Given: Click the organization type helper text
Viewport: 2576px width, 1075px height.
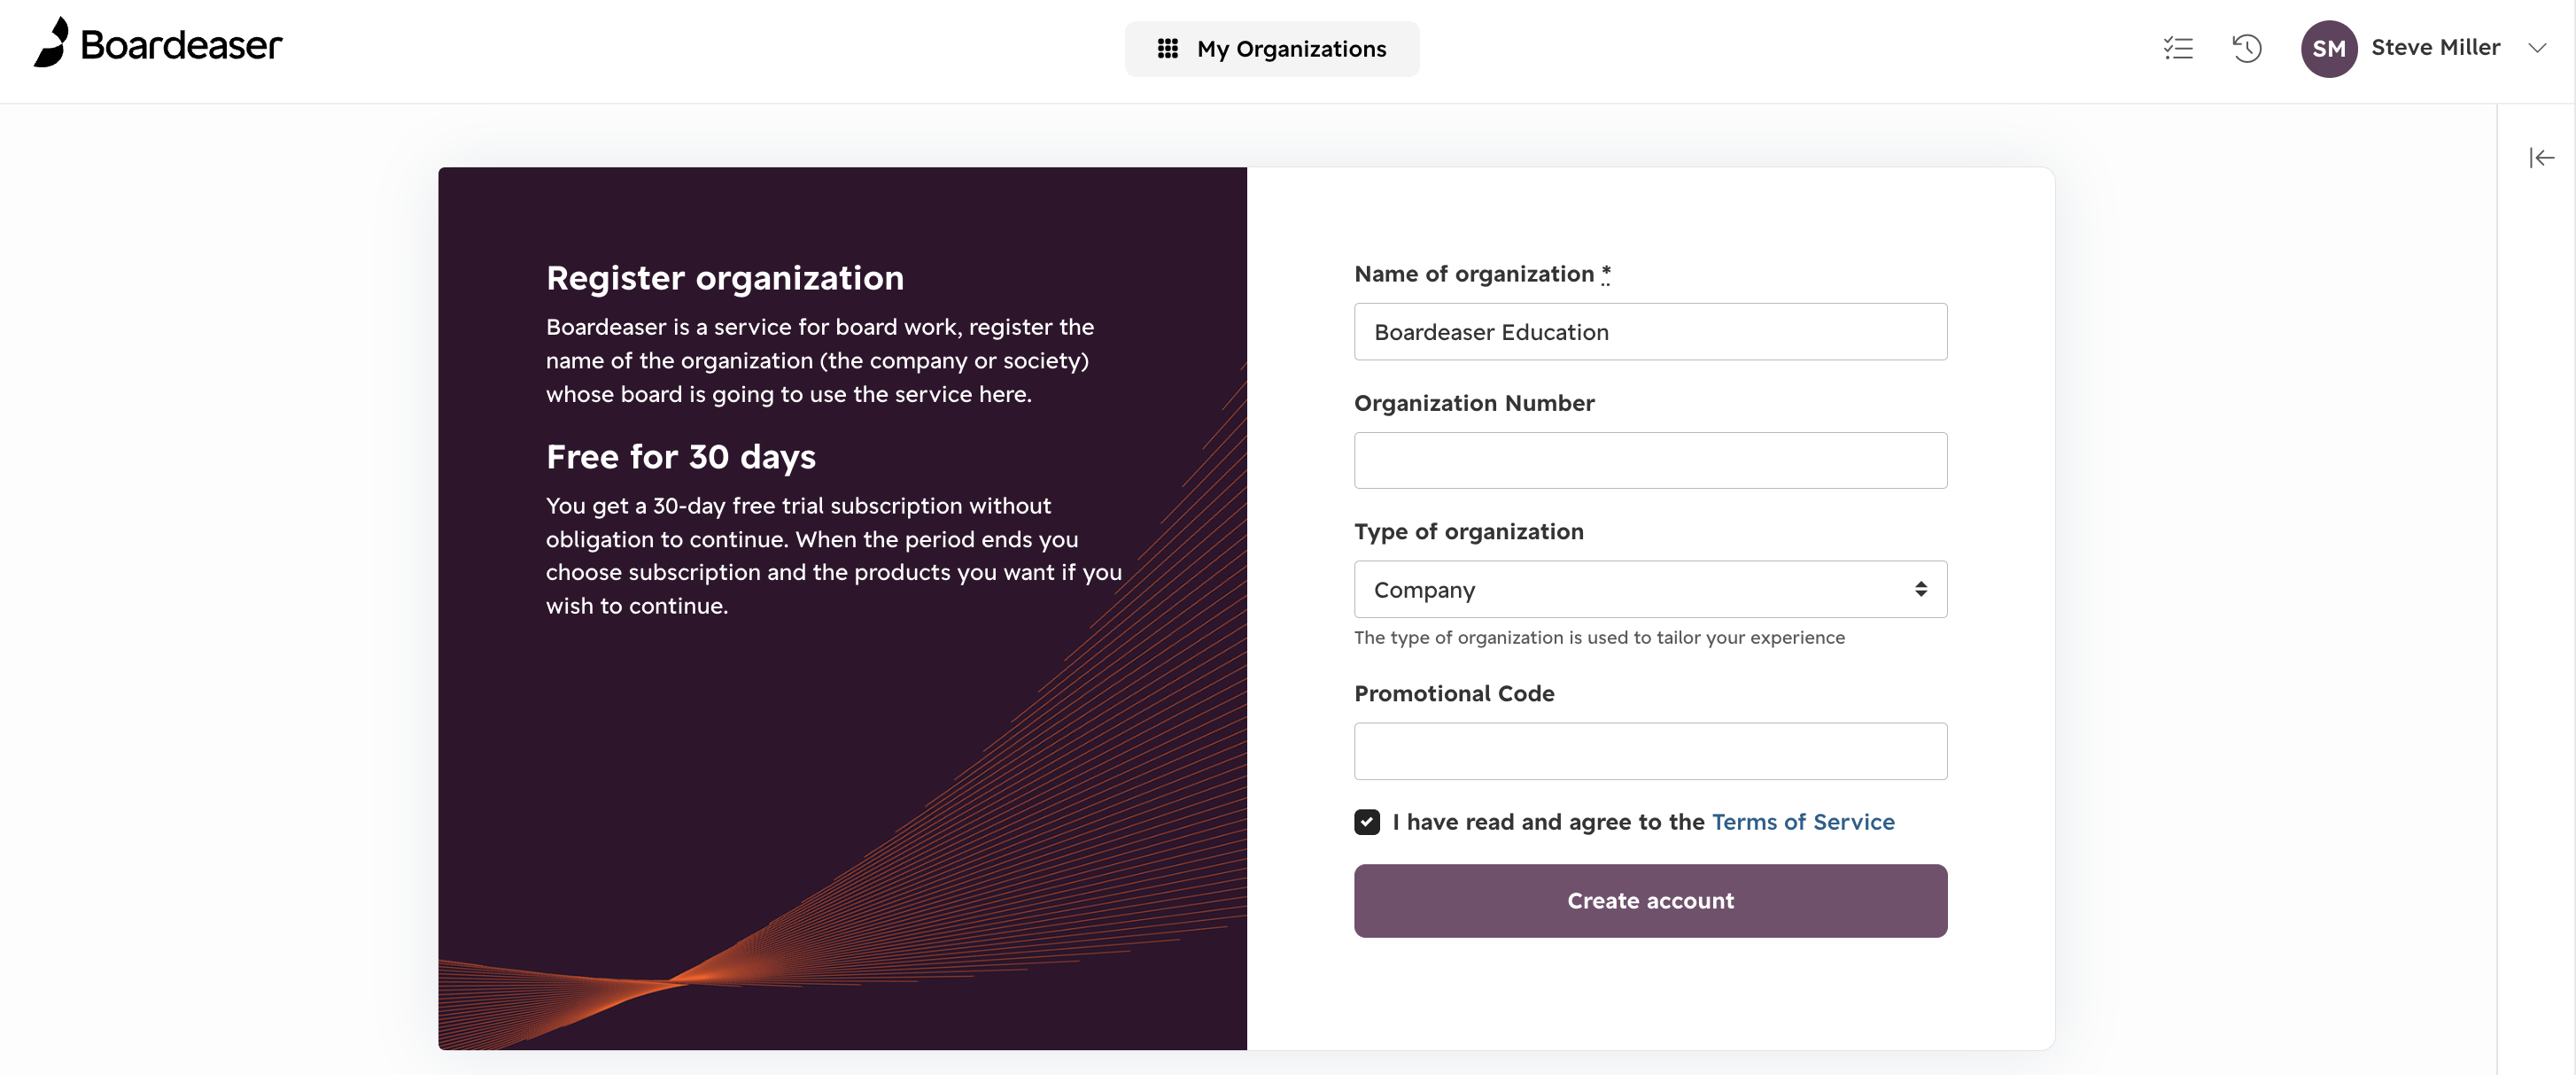Looking at the screenshot, I should 1599,638.
